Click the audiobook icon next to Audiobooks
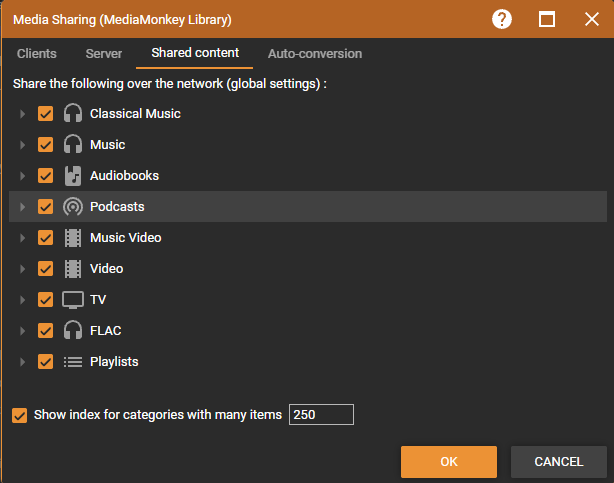The width and height of the screenshot is (614, 483). (x=72, y=176)
